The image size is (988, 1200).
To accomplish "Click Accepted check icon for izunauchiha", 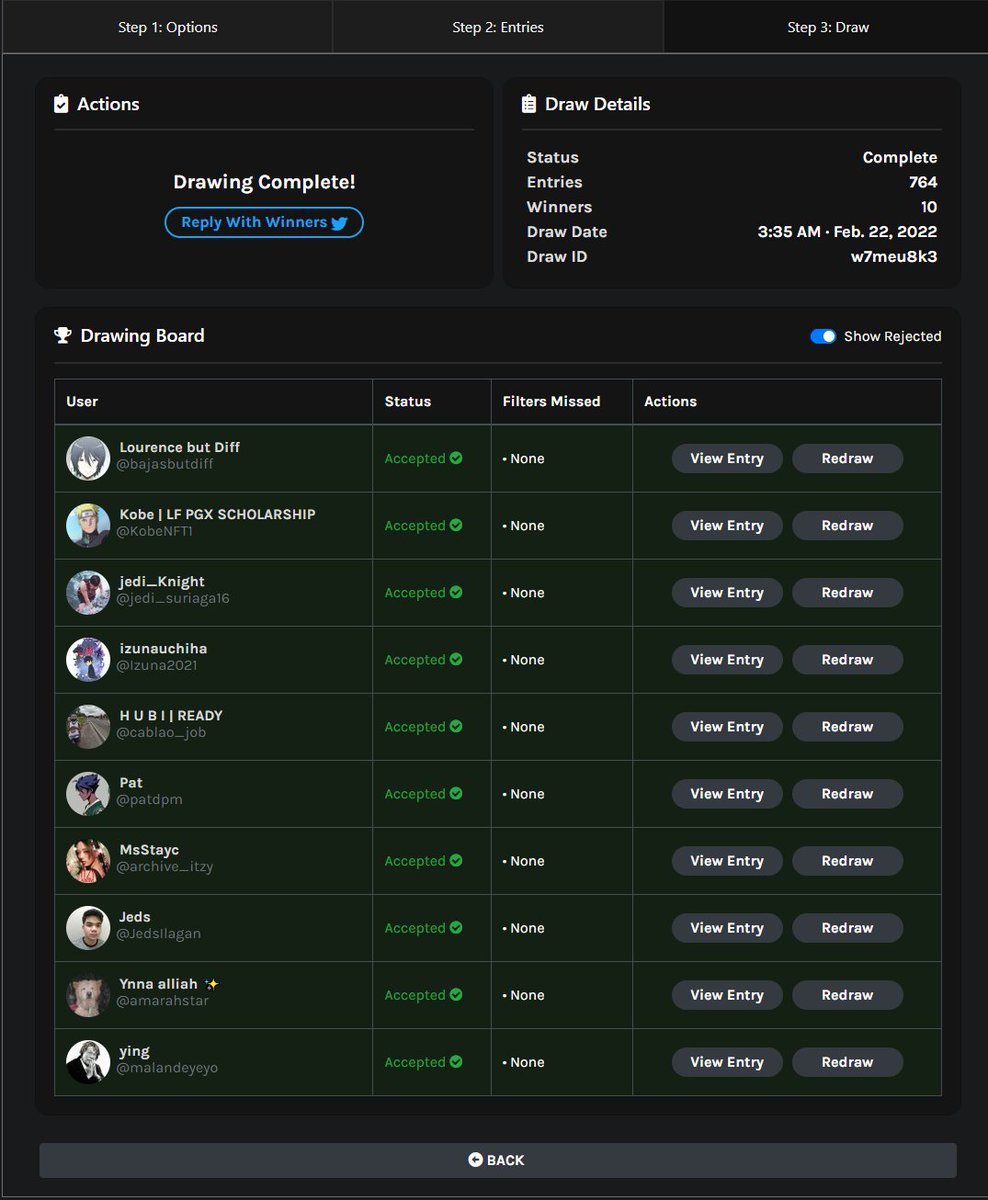I will [x=456, y=659].
